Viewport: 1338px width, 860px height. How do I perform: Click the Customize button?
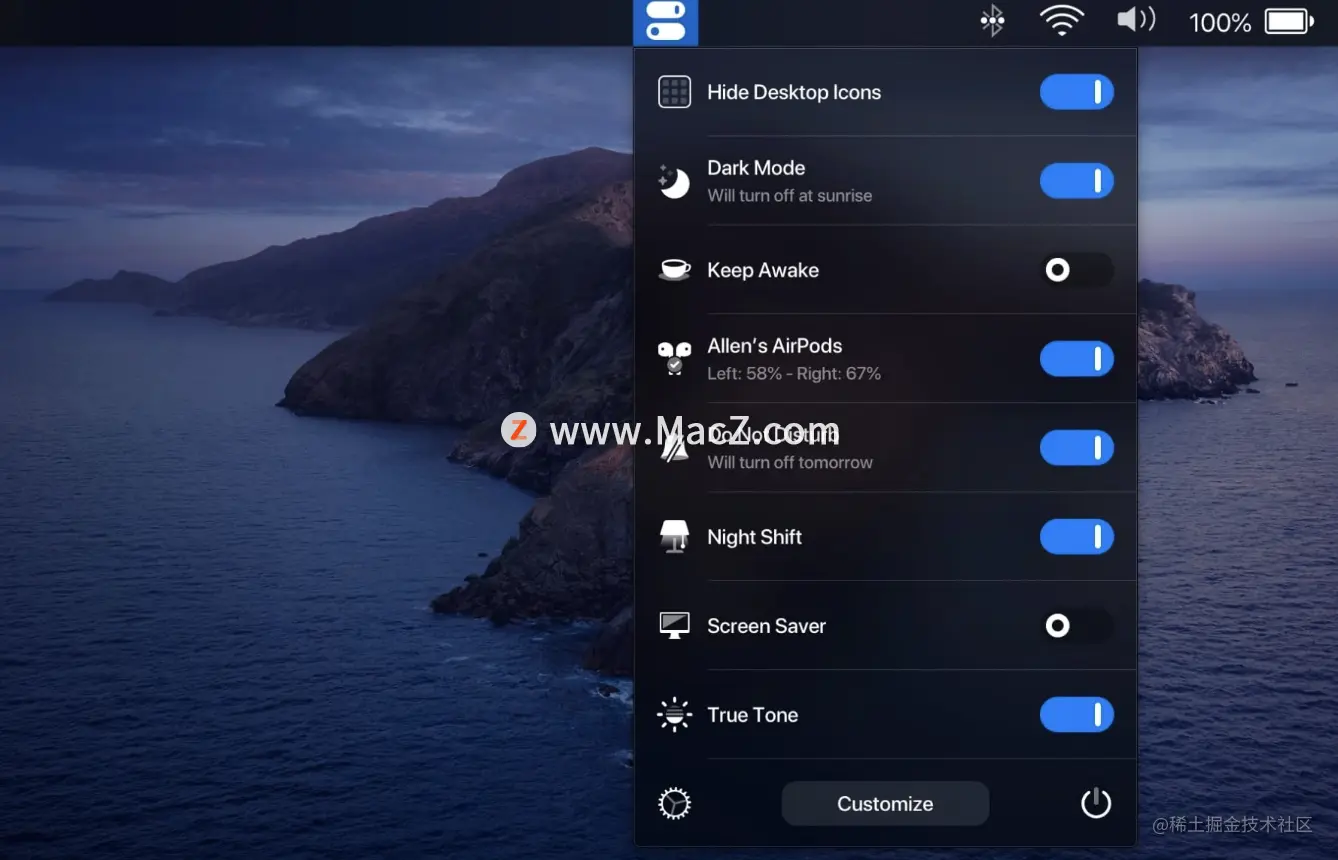pyautogui.click(x=885, y=804)
